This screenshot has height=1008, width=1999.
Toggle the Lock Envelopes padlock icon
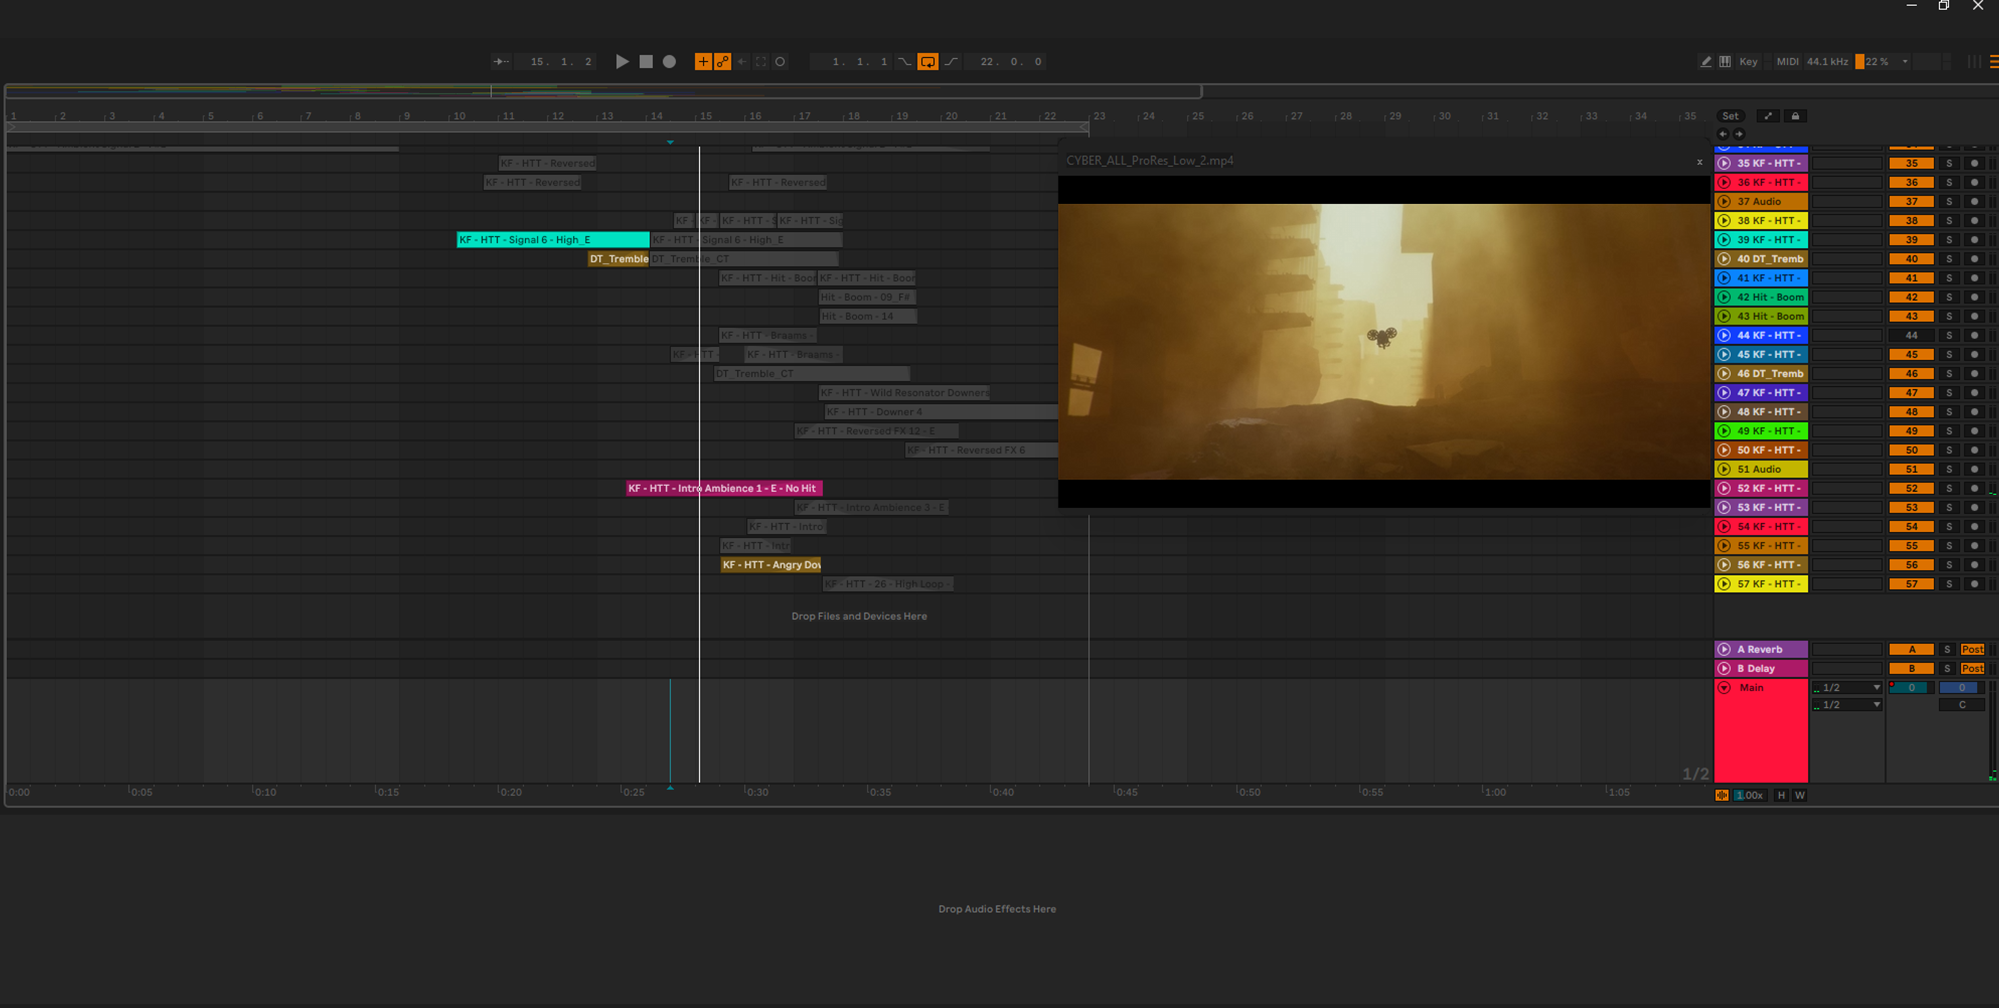coord(1795,116)
